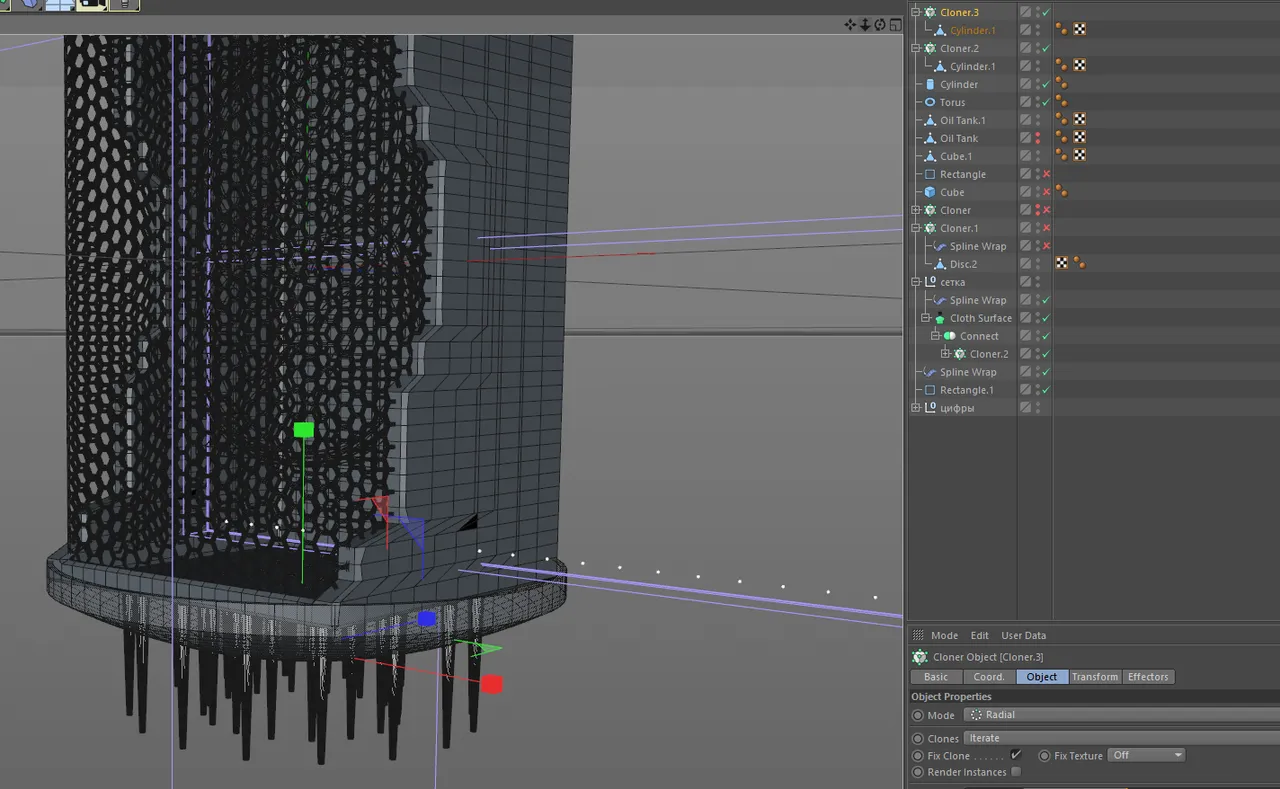Viewport: 1280px width, 789px height.
Task: Click the Attribute Manager grip handle icon
Action: (918, 635)
